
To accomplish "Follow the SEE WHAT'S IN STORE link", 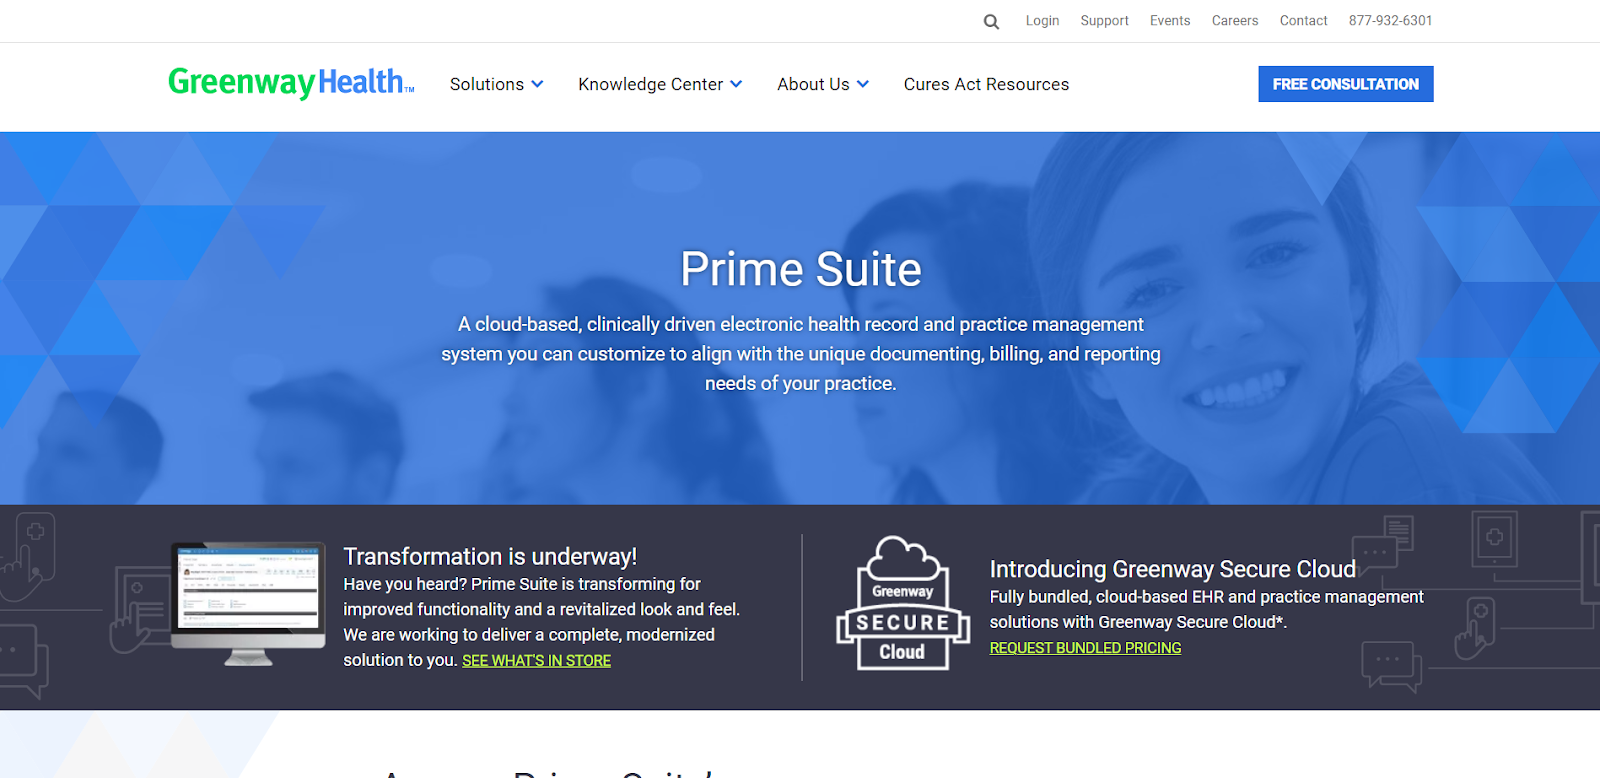I will (536, 661).
